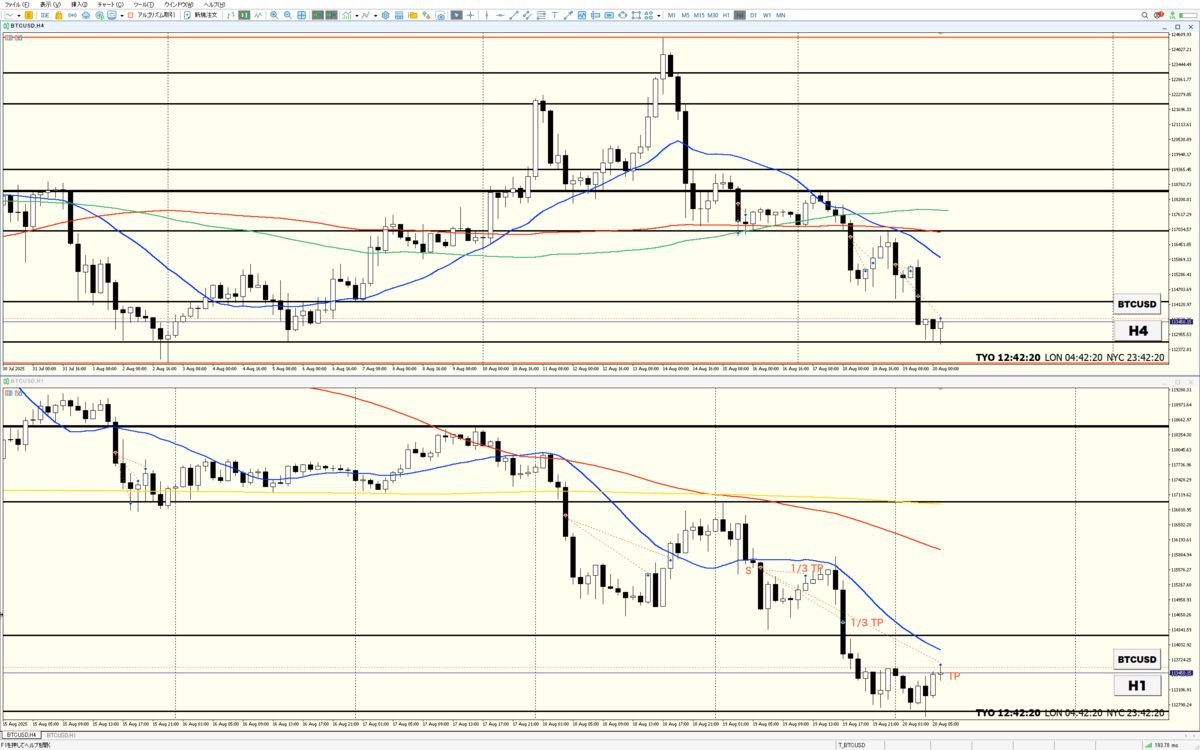Open the チャート (Chart) menu
1200x750 pixels.
pos(112,4)
